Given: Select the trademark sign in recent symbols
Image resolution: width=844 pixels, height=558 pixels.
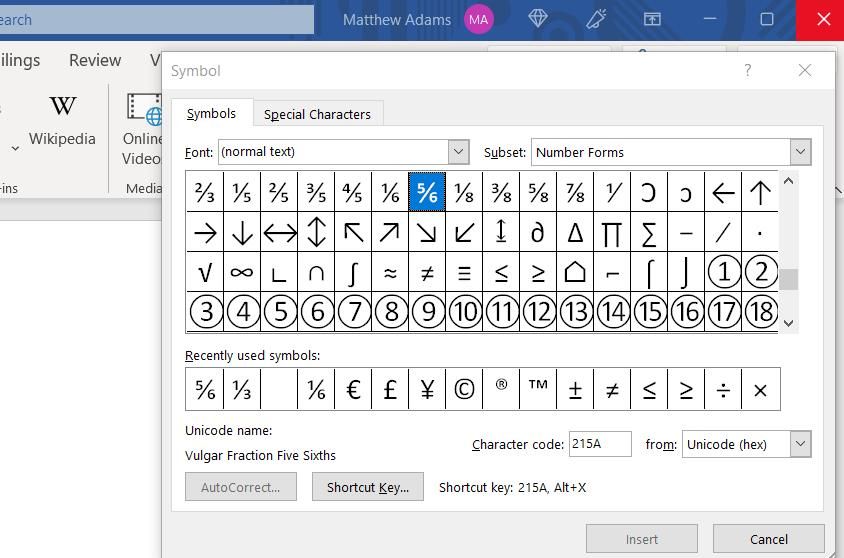Looking at the screenshot, I should [x=538, y=389].
